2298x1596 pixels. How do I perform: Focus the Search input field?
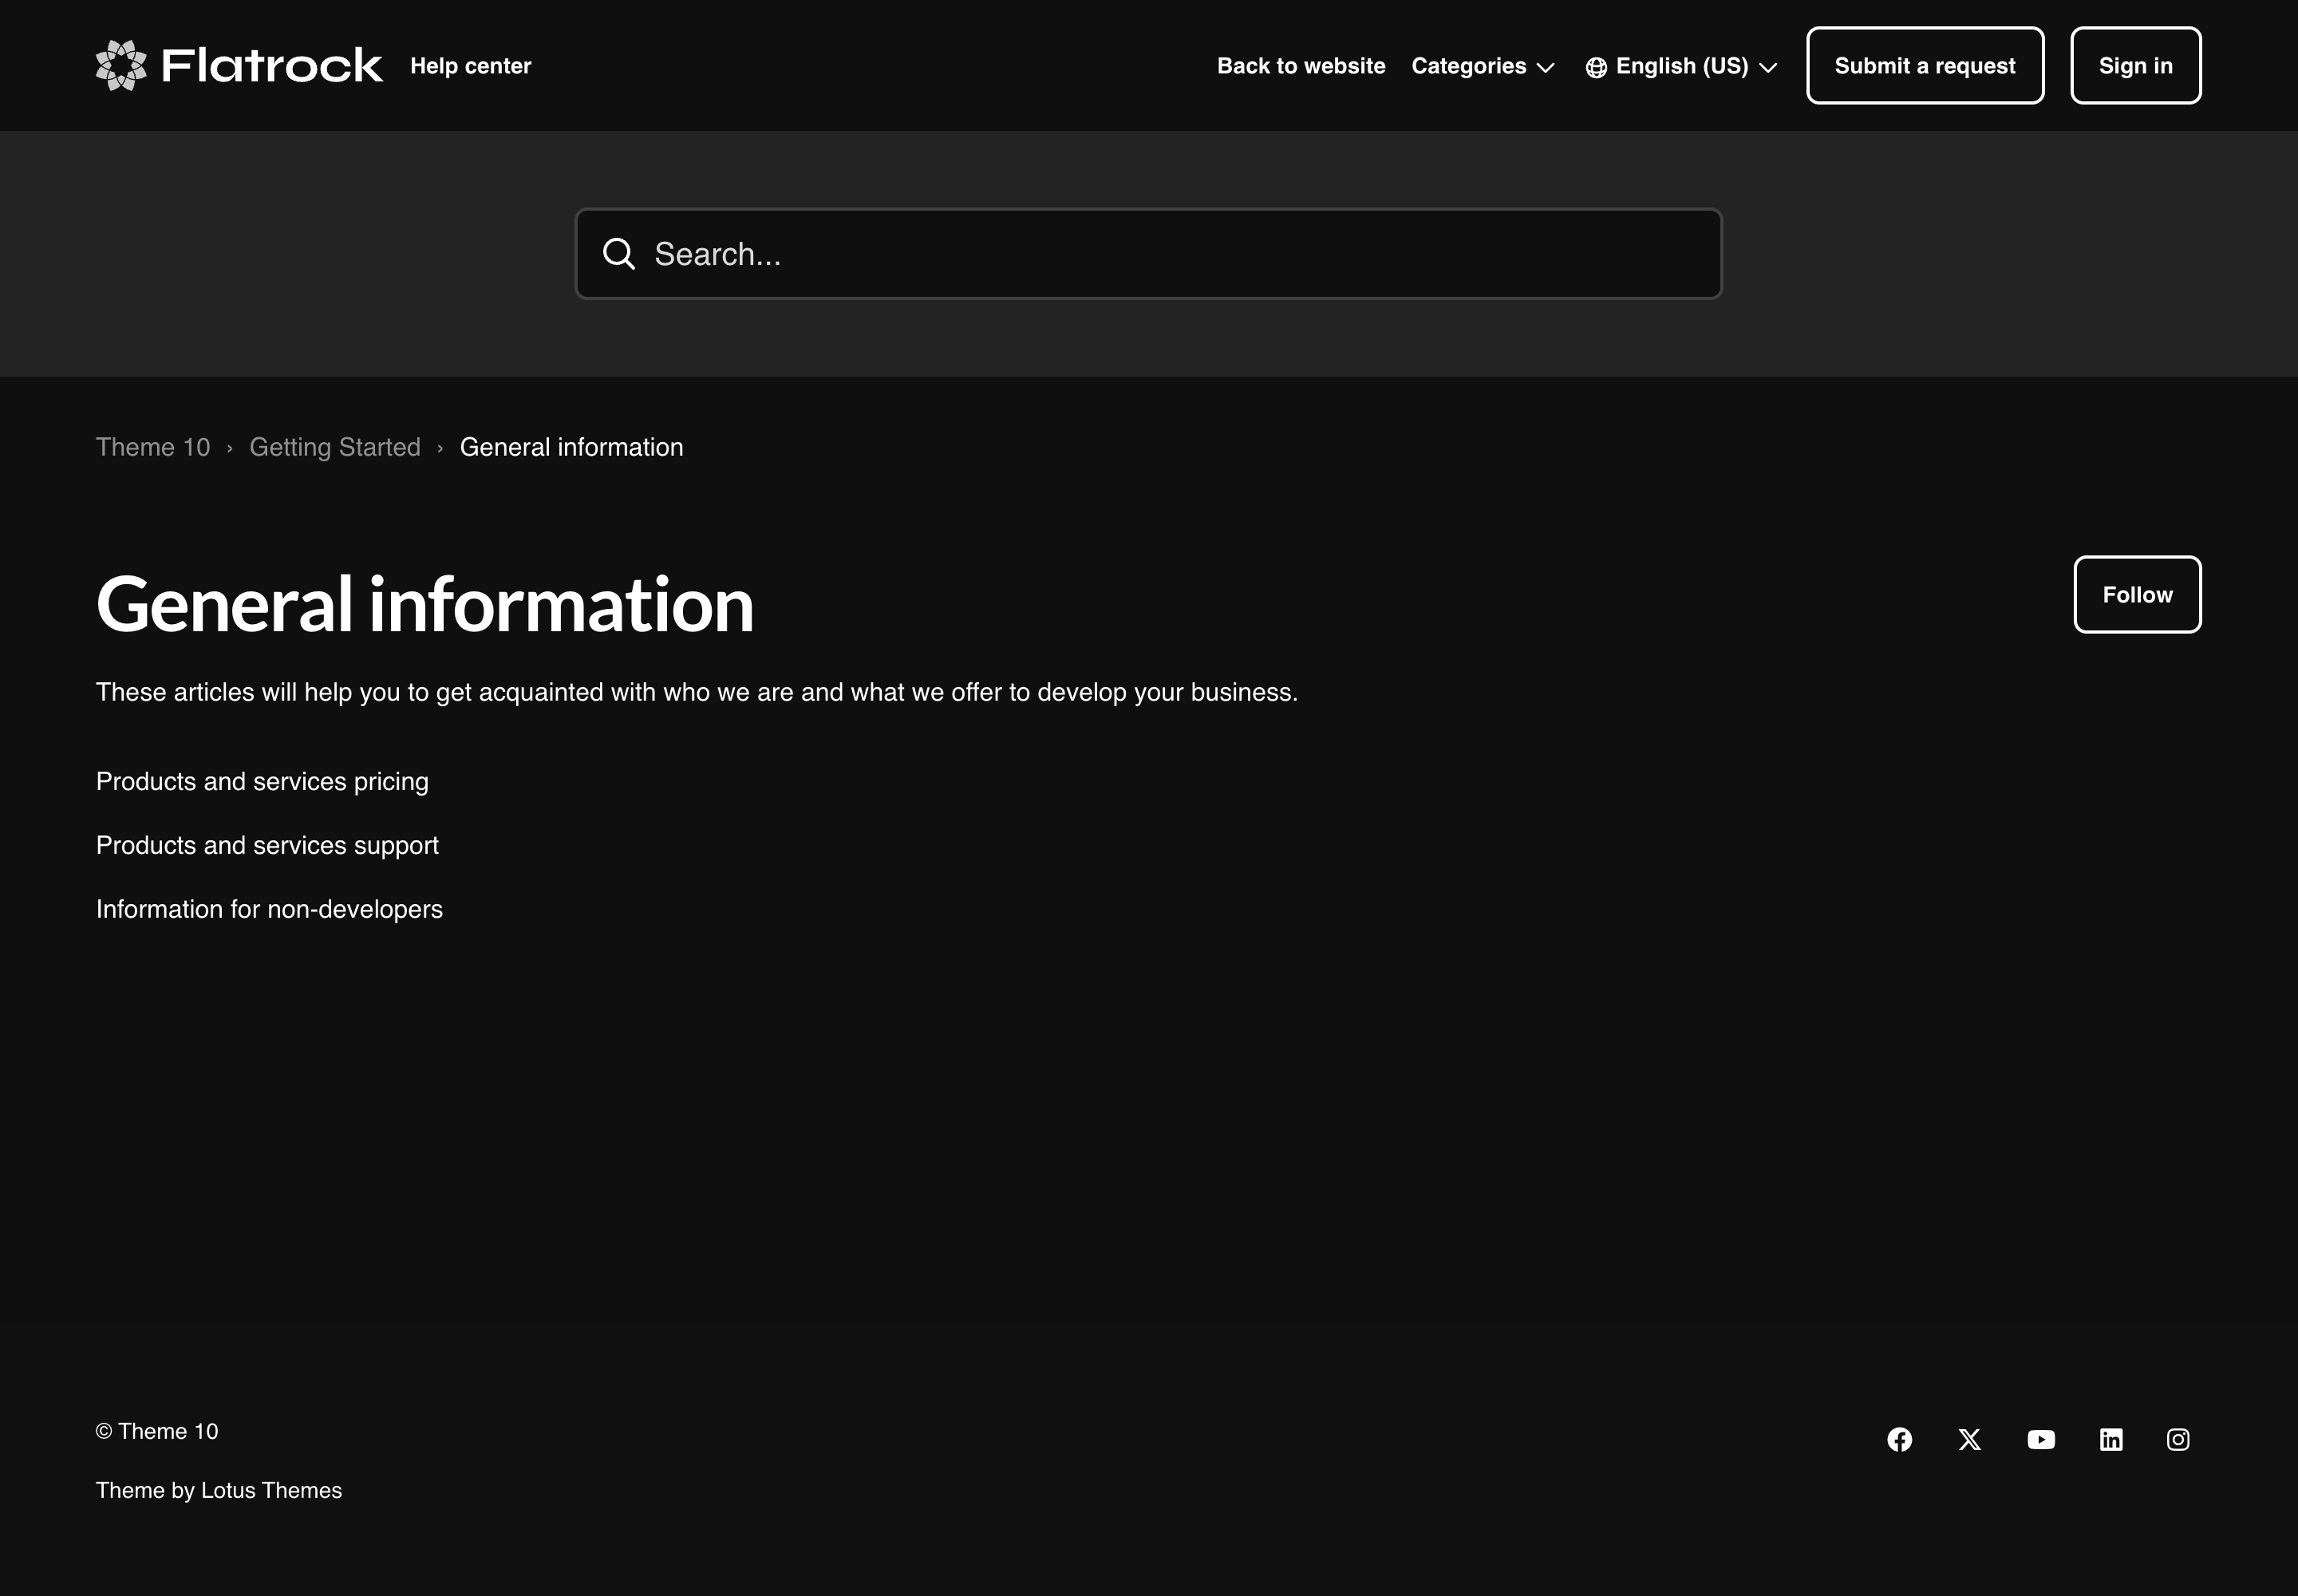pyautogui.click(x=1148, y=254)
